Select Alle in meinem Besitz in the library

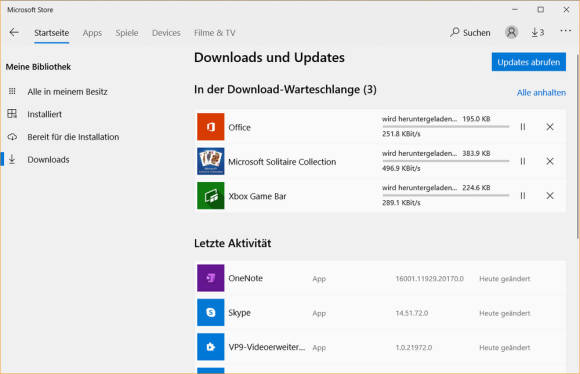click(67, 91)
